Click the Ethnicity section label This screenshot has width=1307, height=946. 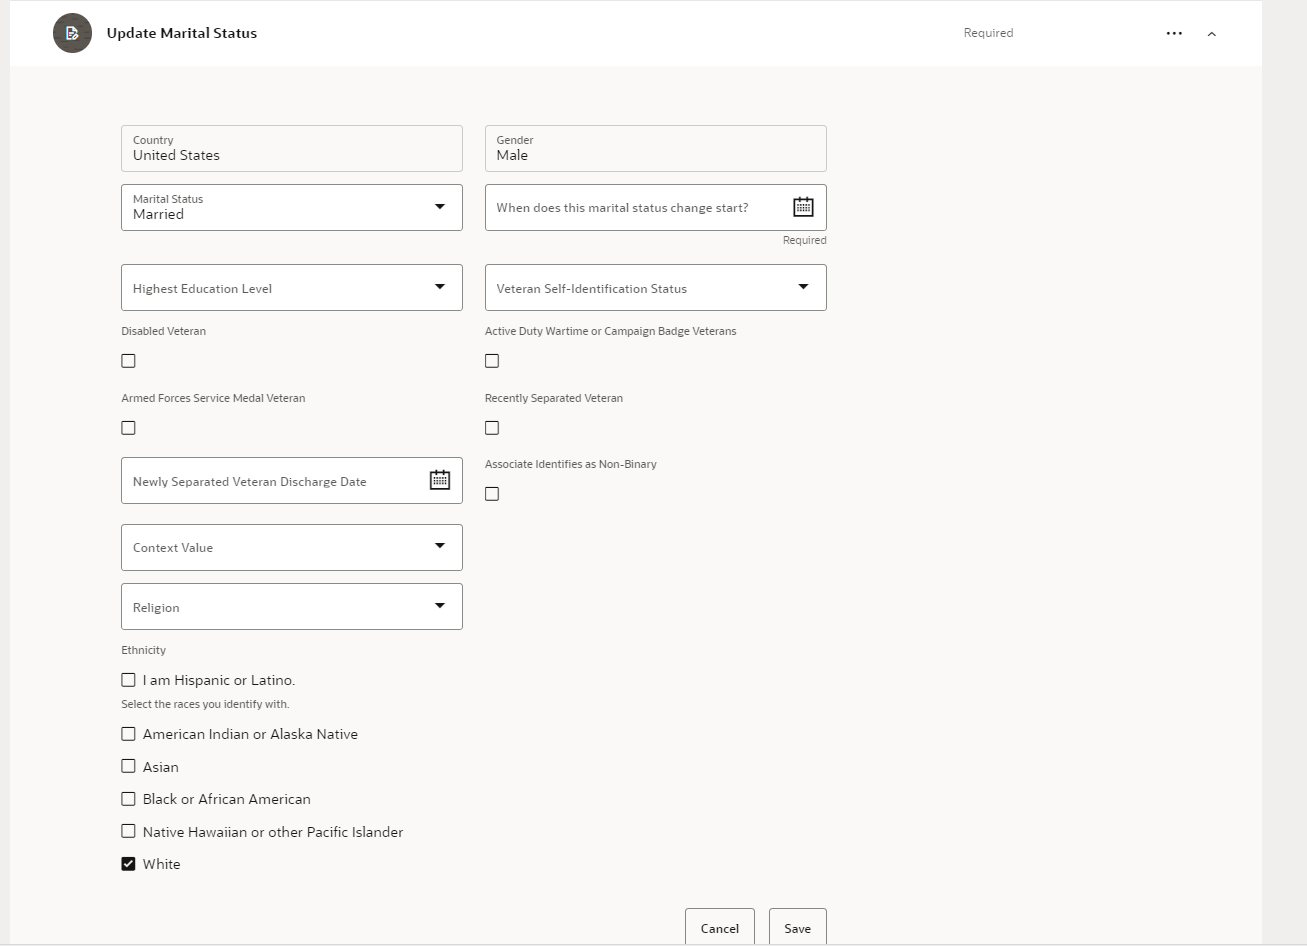[x=144, y=650]
